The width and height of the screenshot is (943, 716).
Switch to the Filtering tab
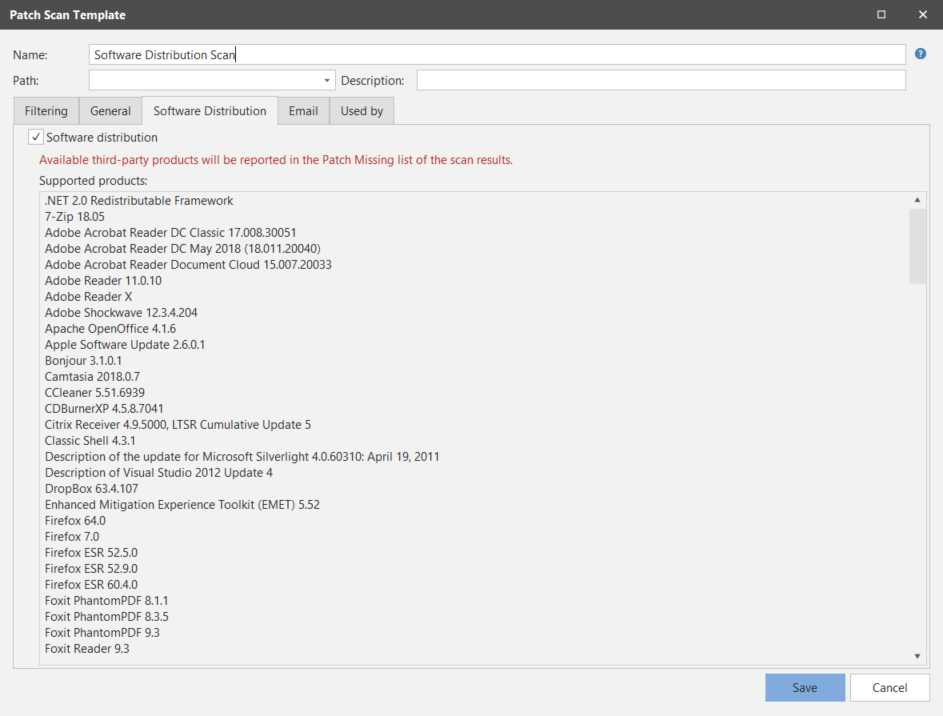46,111
